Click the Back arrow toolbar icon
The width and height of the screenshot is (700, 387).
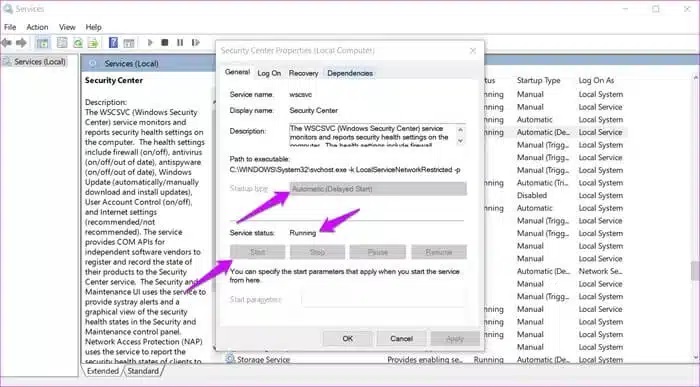[6, 43]
